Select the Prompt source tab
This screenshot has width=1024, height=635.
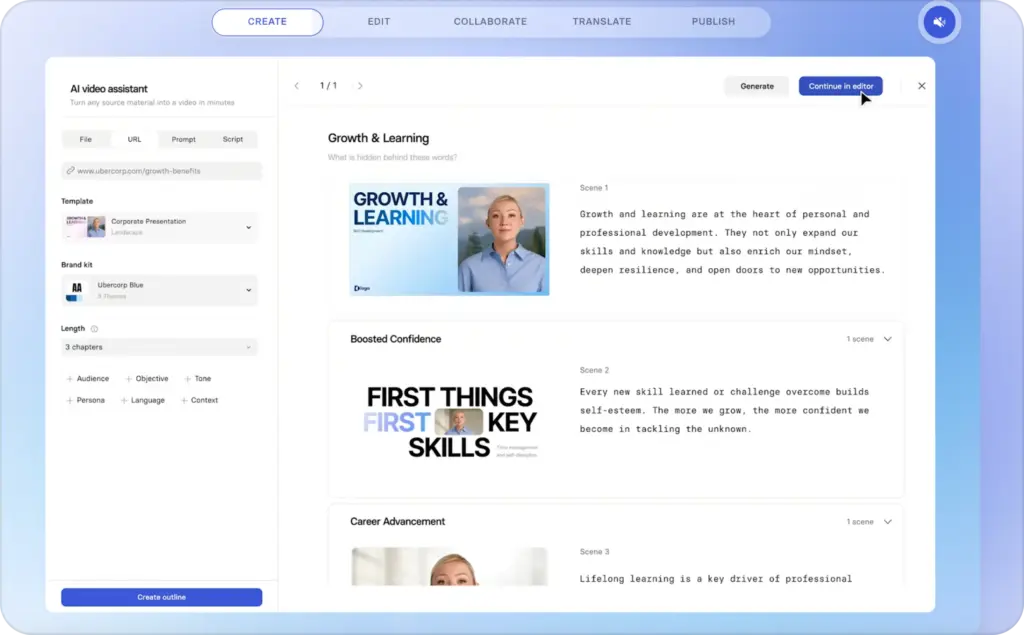pyautogui.click(x=184, y=139)
